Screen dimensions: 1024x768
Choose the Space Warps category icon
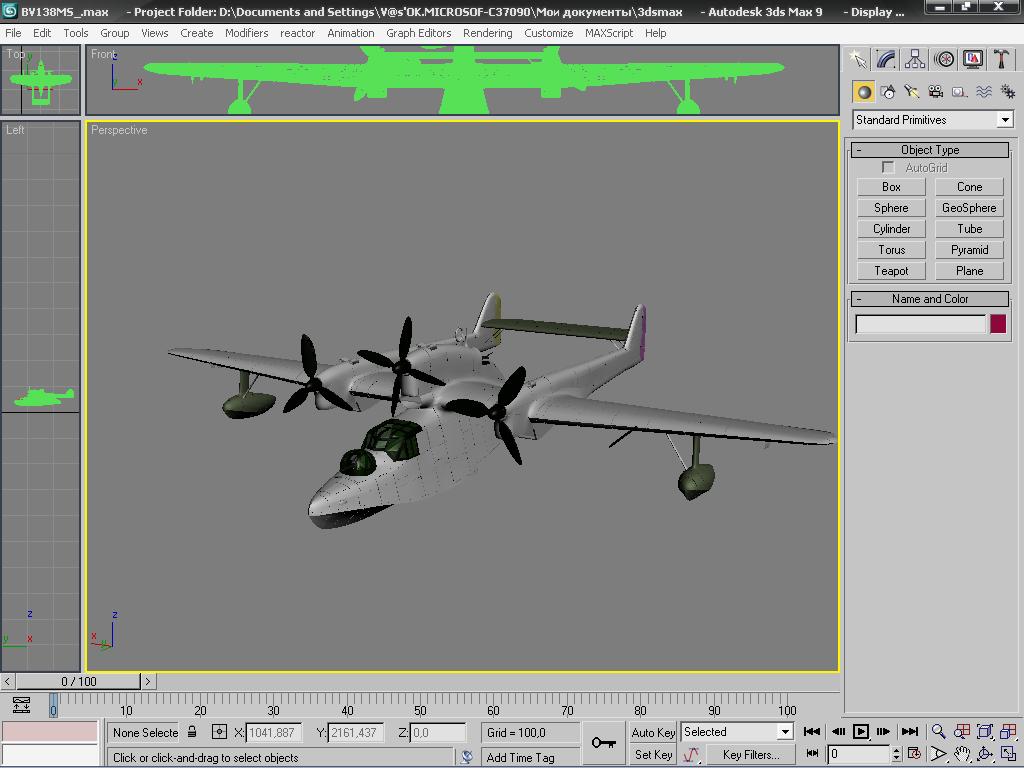[984, 92]
